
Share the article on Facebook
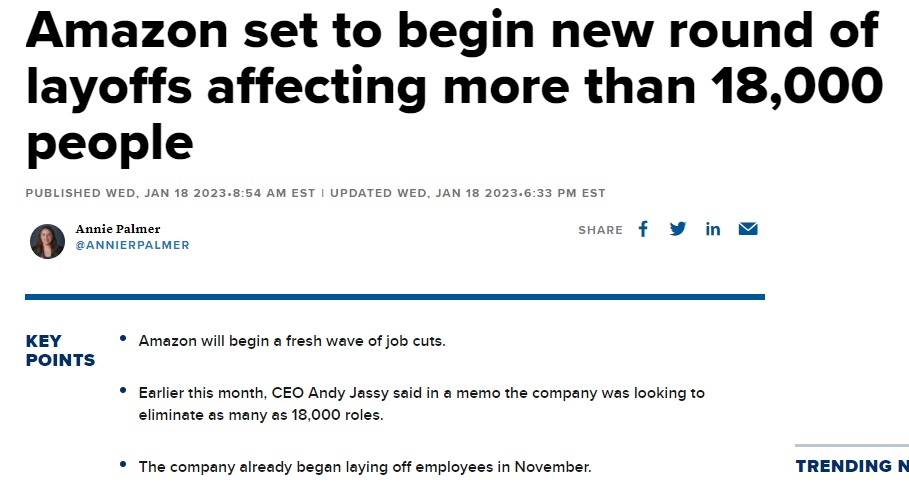click(x=643, y=229)
